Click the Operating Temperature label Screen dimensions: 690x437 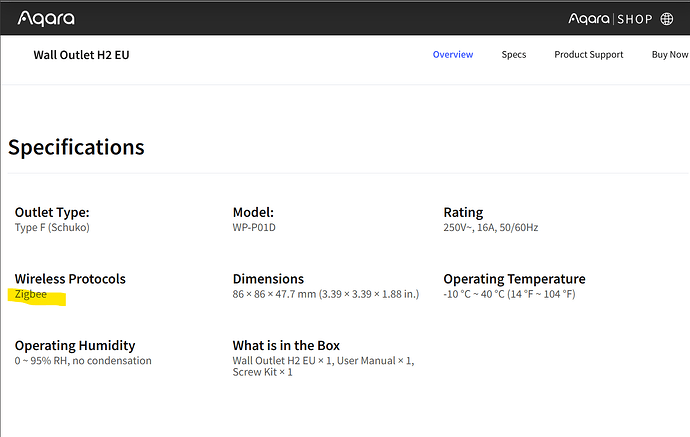[514, 279]
